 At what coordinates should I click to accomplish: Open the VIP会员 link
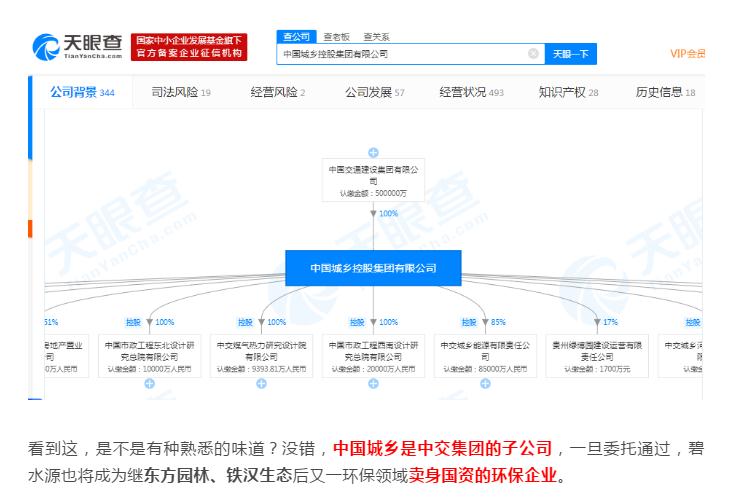688,54
